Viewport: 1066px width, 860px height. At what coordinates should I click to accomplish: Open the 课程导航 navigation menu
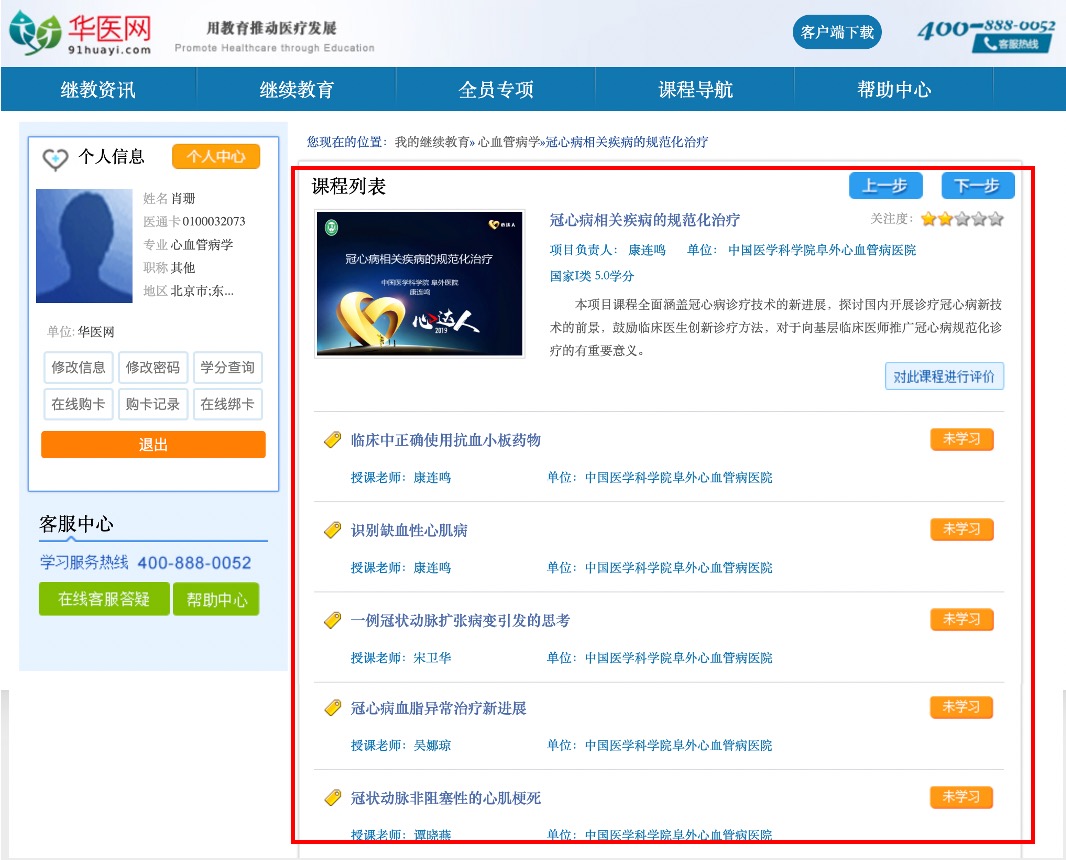695,90
